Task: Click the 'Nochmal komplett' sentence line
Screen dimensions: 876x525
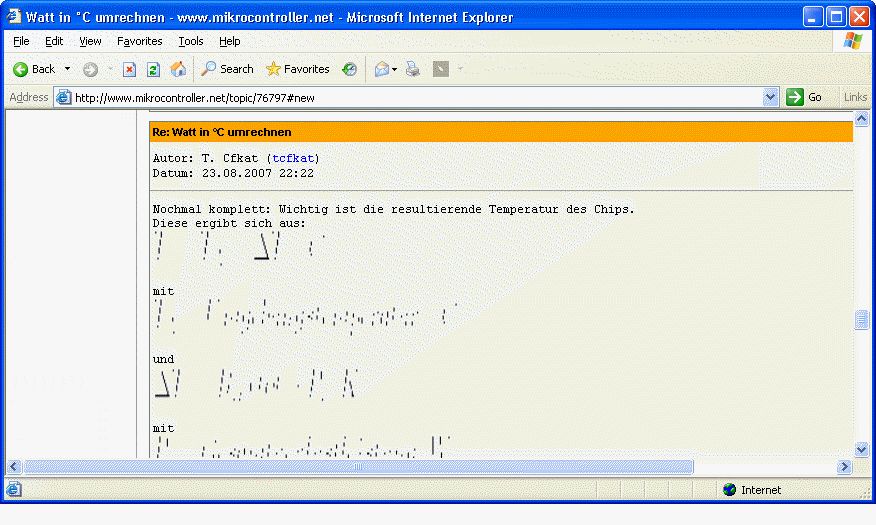Action: 394,209
